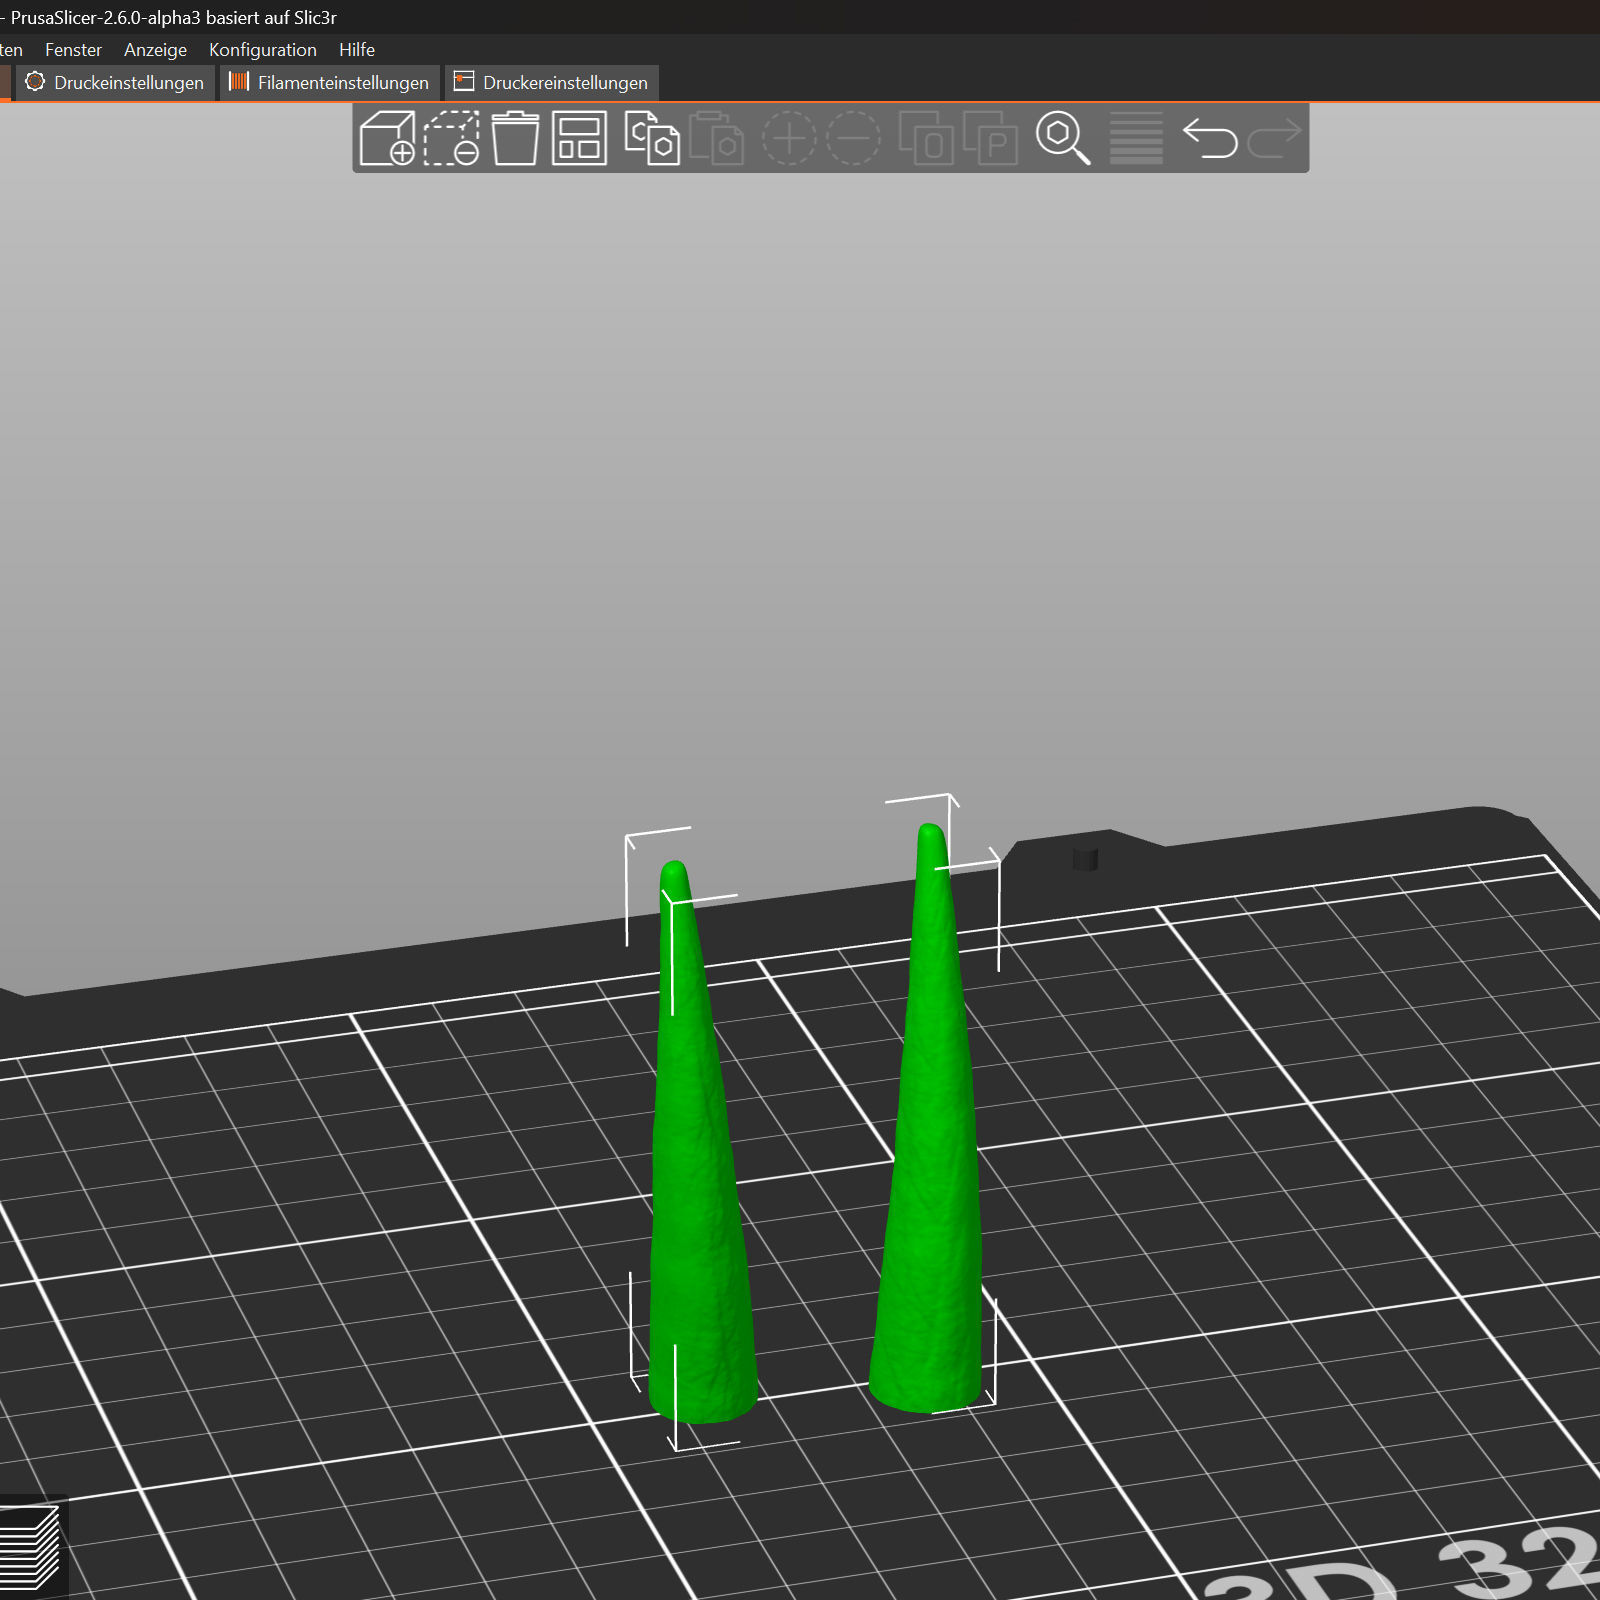Click the Paste from clipboard icon

[716, 138]
